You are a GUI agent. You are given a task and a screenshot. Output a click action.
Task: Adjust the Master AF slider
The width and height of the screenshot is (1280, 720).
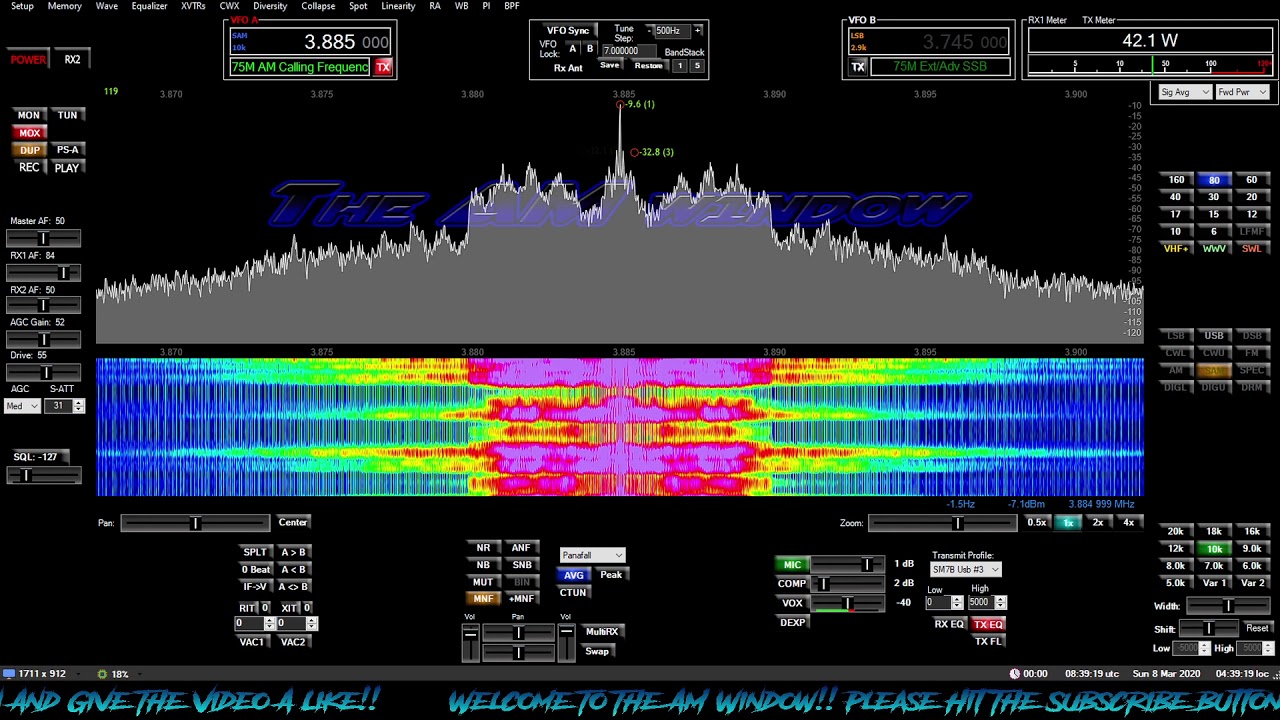pyautogui.click(x=43, y=238)
